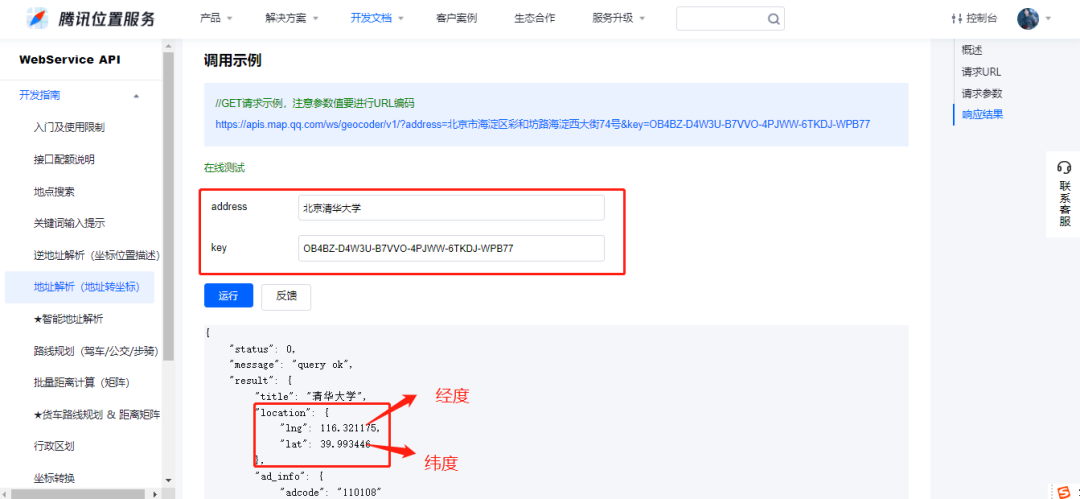
Task: Collapse the 开发指南 sidebar section
Action: click(x=136, y=96)
